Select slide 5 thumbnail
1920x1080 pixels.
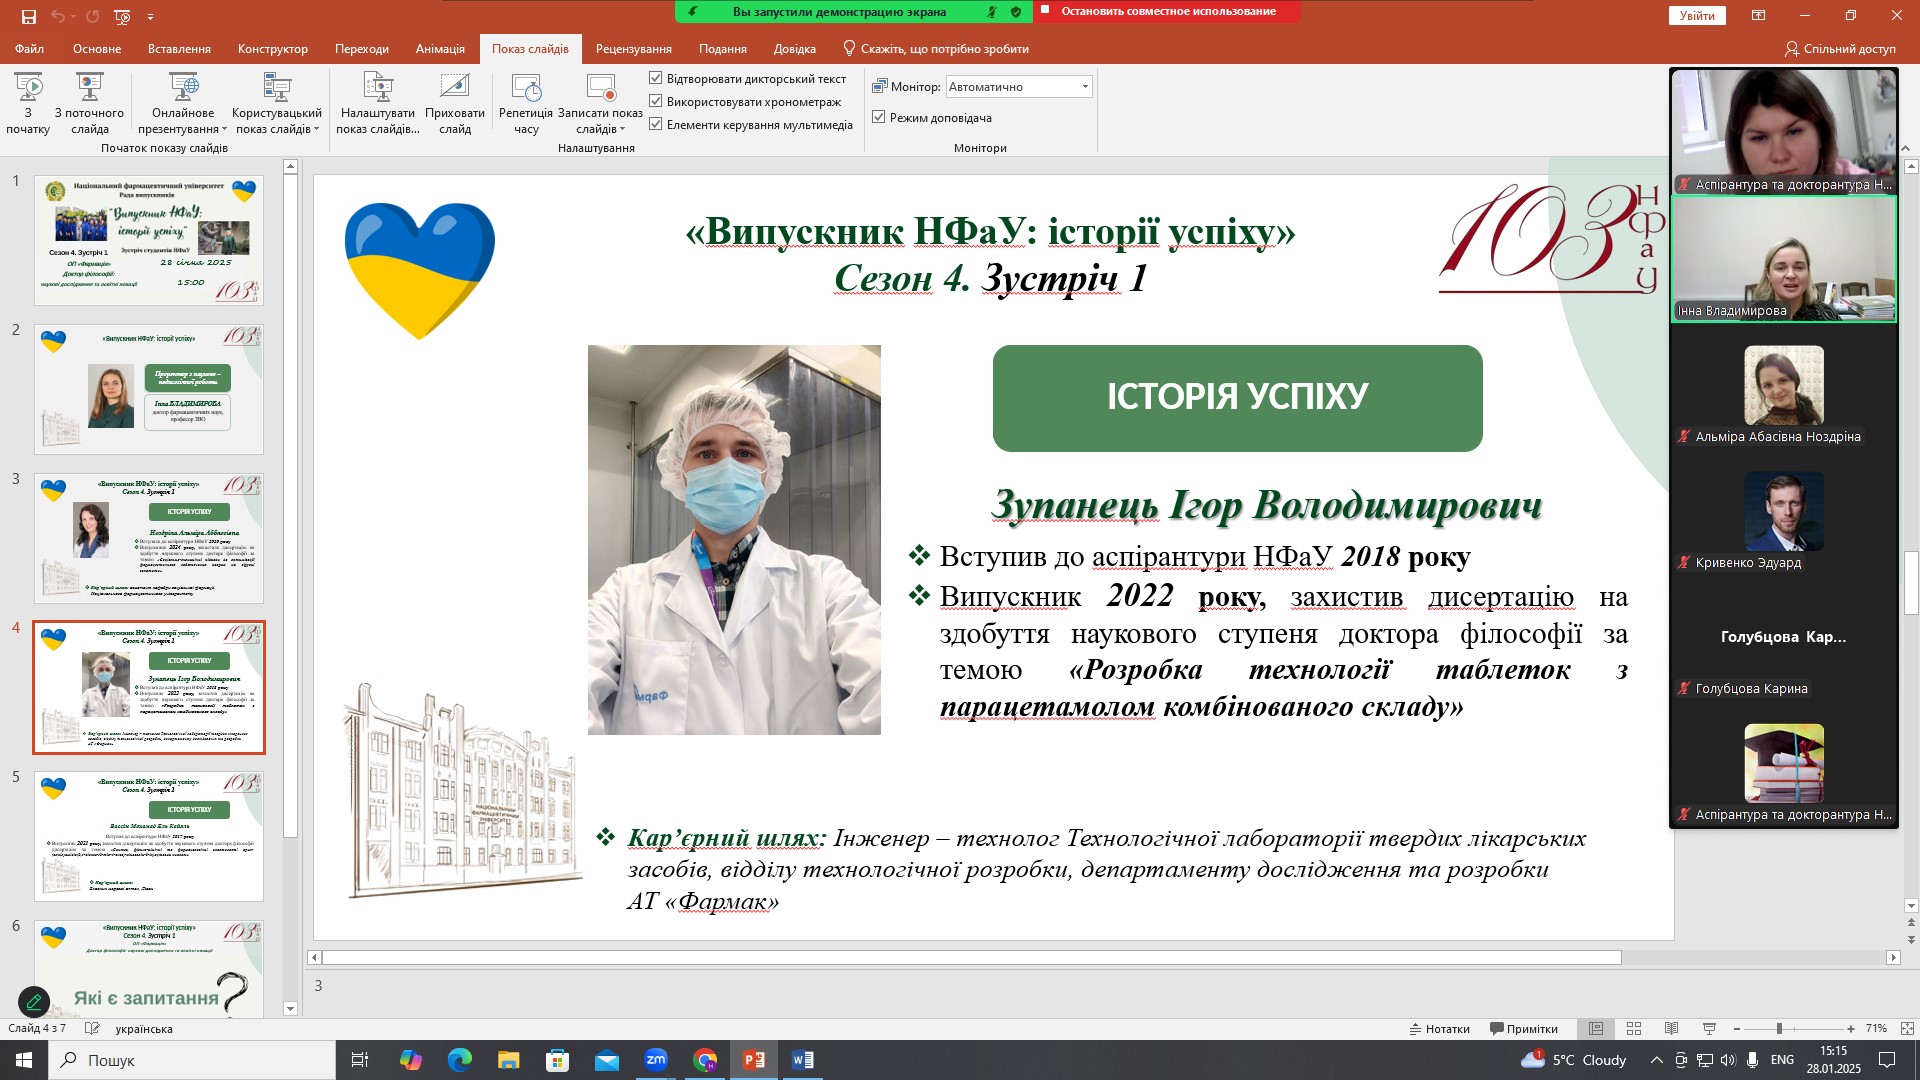[149, 836]
